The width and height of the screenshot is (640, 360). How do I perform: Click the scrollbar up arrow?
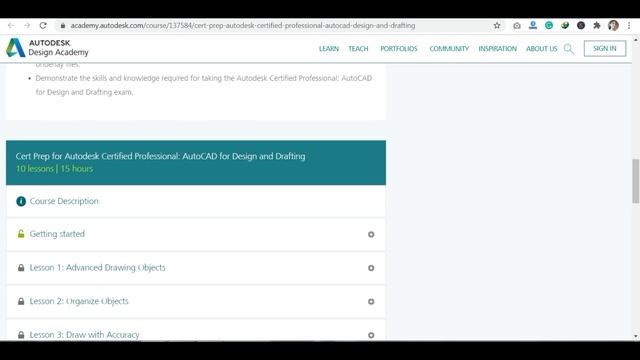tap(636, 40)
